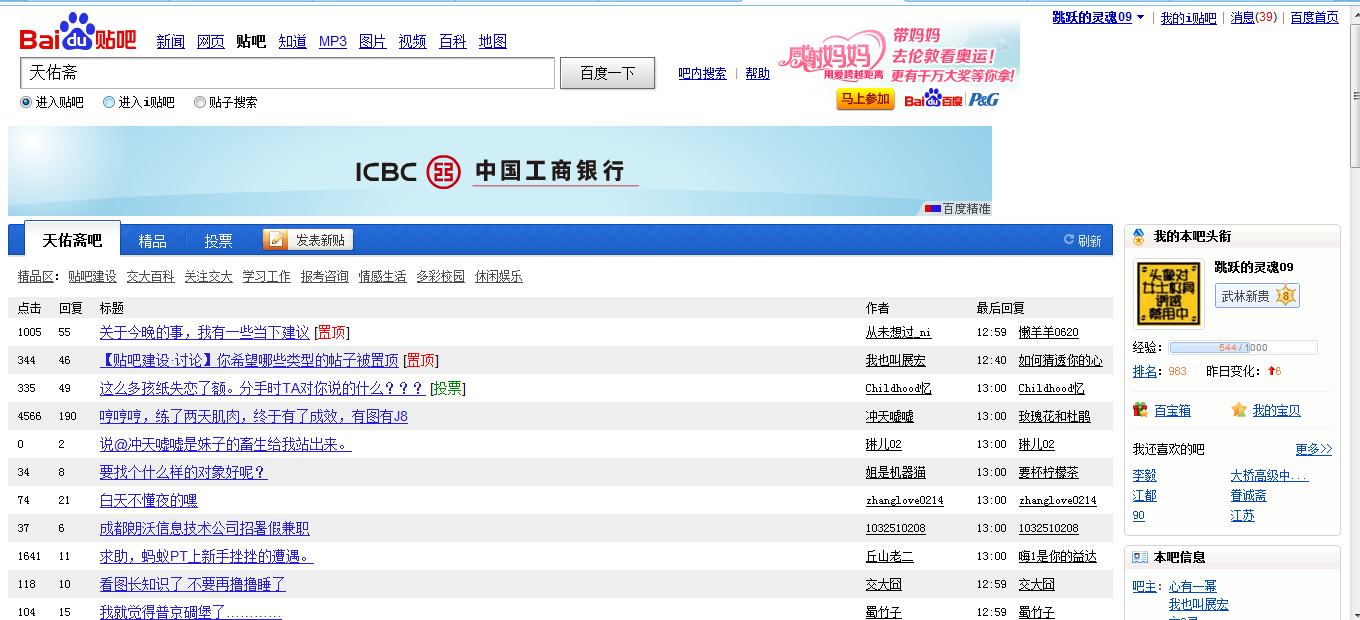Image resolution: width=1360 pixels, height=620 pixels.
Task: Open 消息(39) link
Action: pos(1254,17)
